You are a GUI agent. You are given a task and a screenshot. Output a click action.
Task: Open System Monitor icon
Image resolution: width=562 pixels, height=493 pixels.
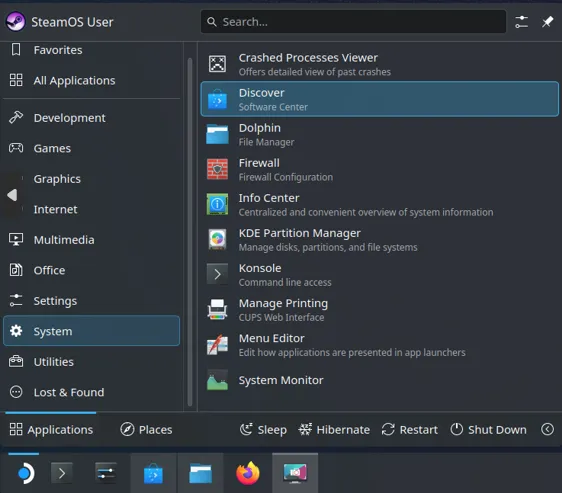217,380
